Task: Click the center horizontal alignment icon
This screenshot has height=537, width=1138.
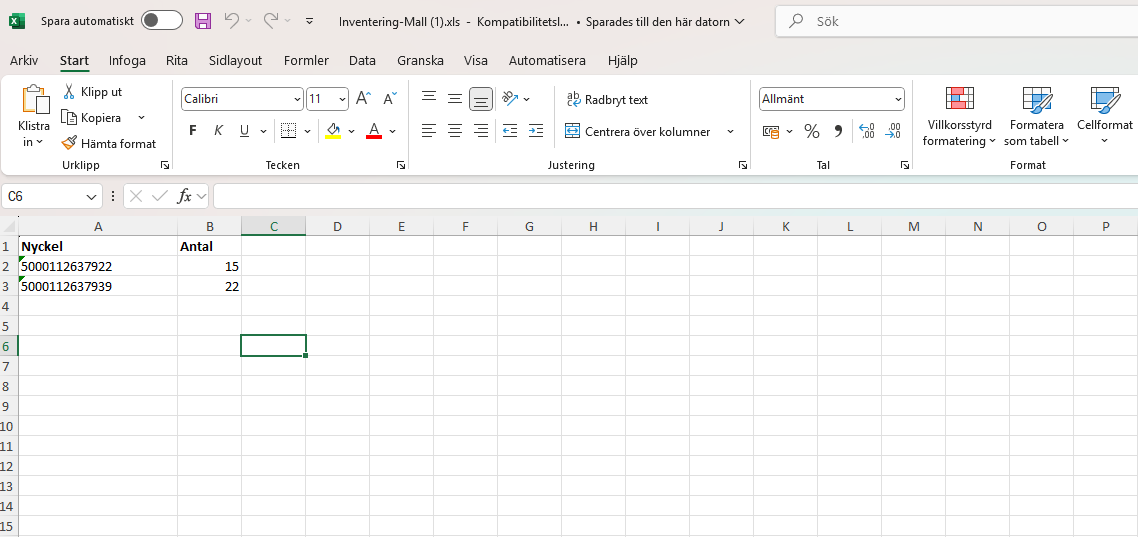Action: (x=455, y=131)
